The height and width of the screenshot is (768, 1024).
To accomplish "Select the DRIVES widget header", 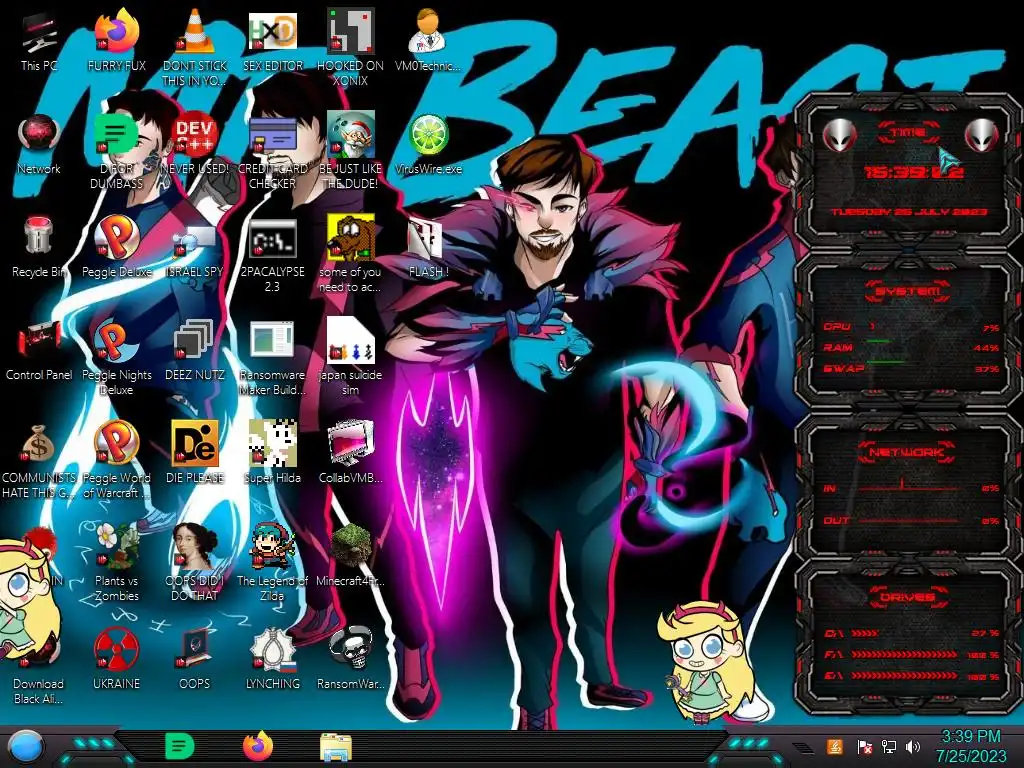I will [907, 597].
